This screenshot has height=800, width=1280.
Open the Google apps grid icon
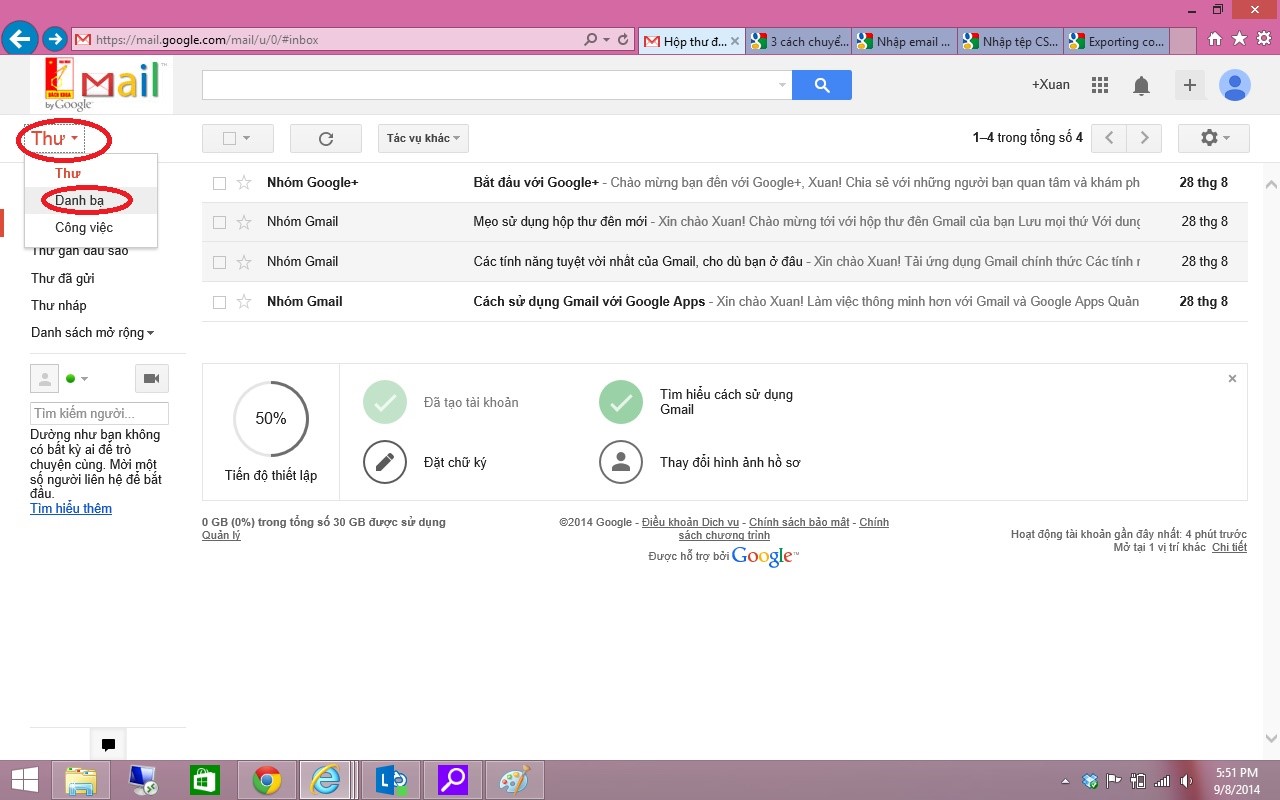(x=1100, y=85)
